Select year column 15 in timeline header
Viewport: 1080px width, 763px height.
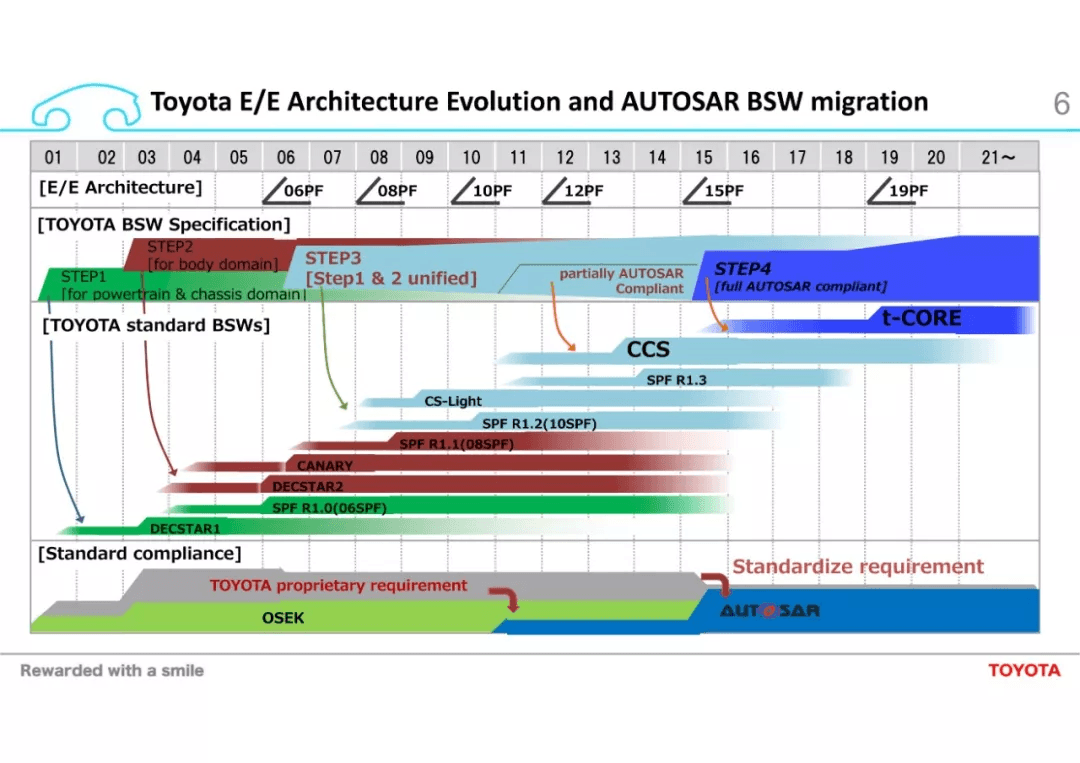click(704, 157)
